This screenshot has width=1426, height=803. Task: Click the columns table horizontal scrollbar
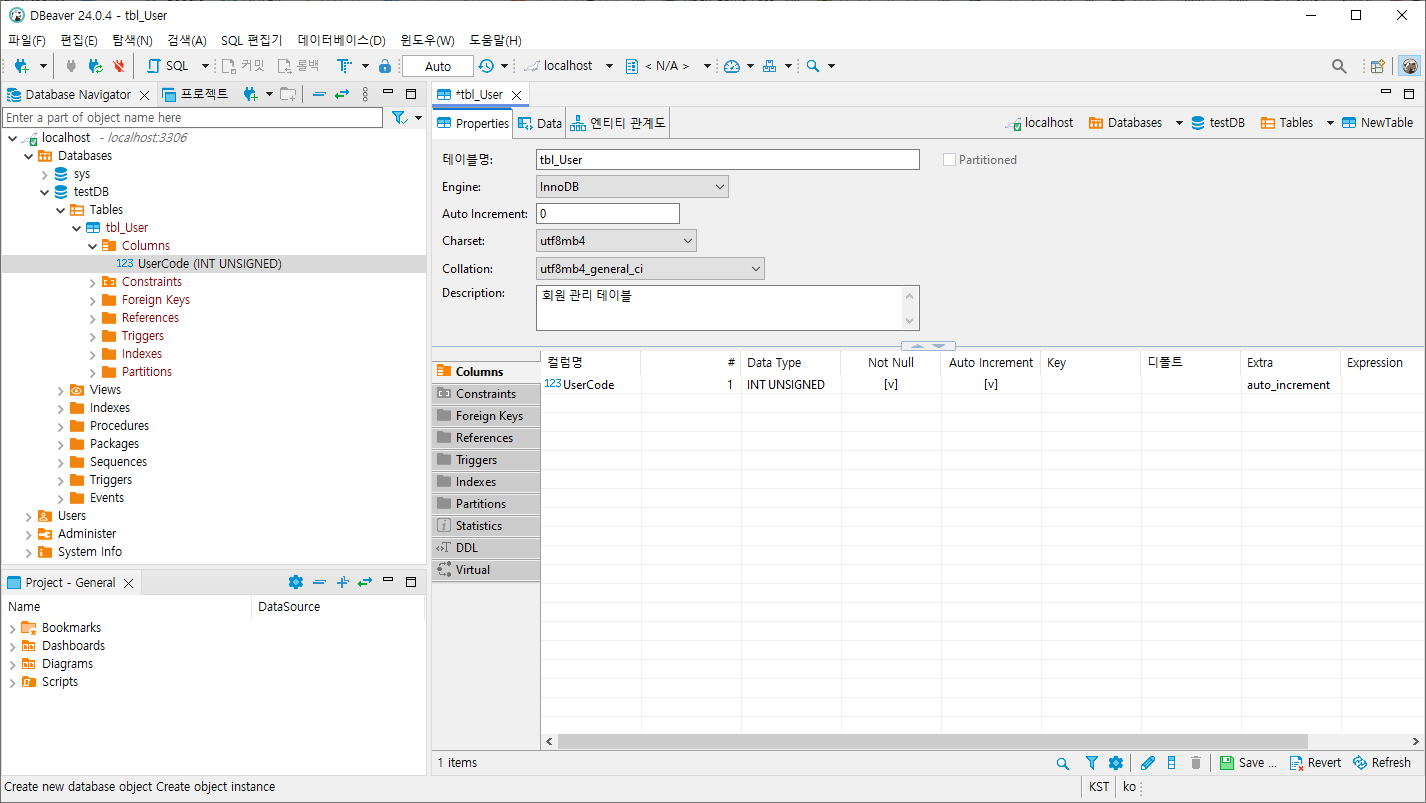tap(933, 742)
